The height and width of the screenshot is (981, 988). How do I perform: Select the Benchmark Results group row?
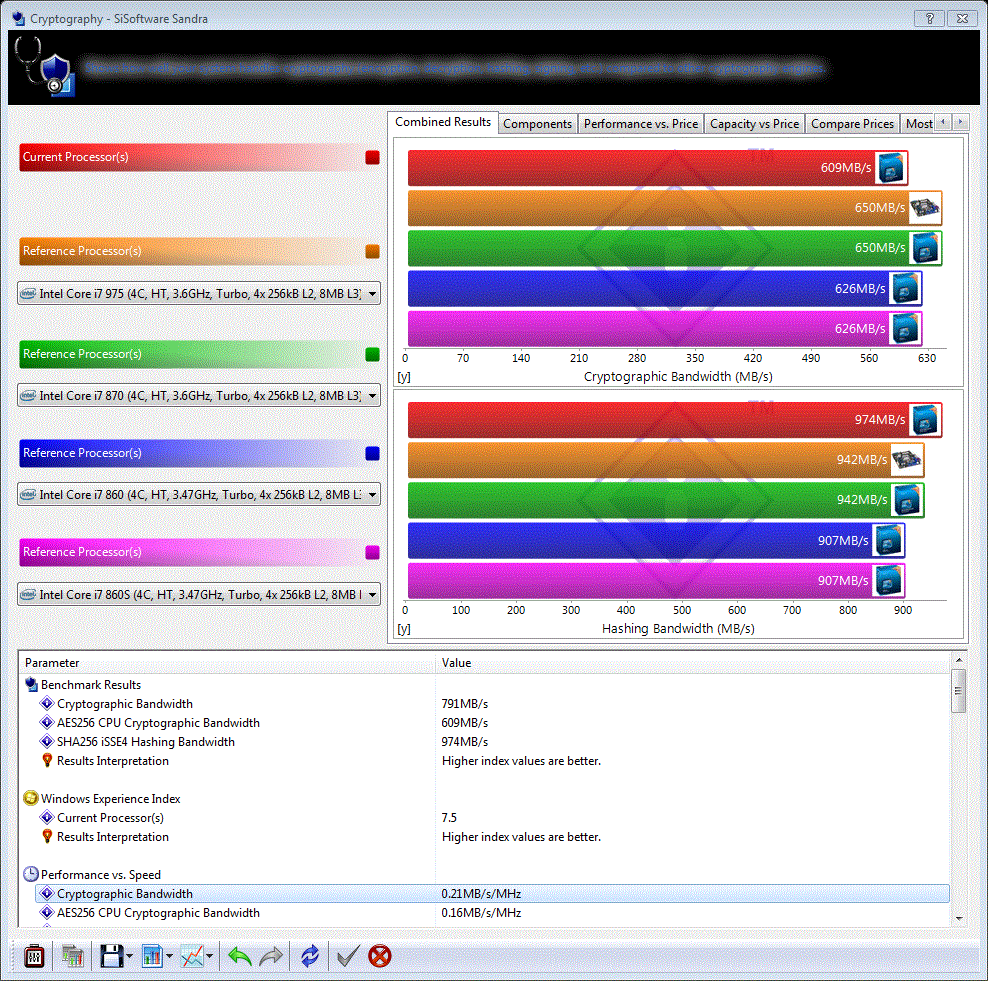click(484, 684)
